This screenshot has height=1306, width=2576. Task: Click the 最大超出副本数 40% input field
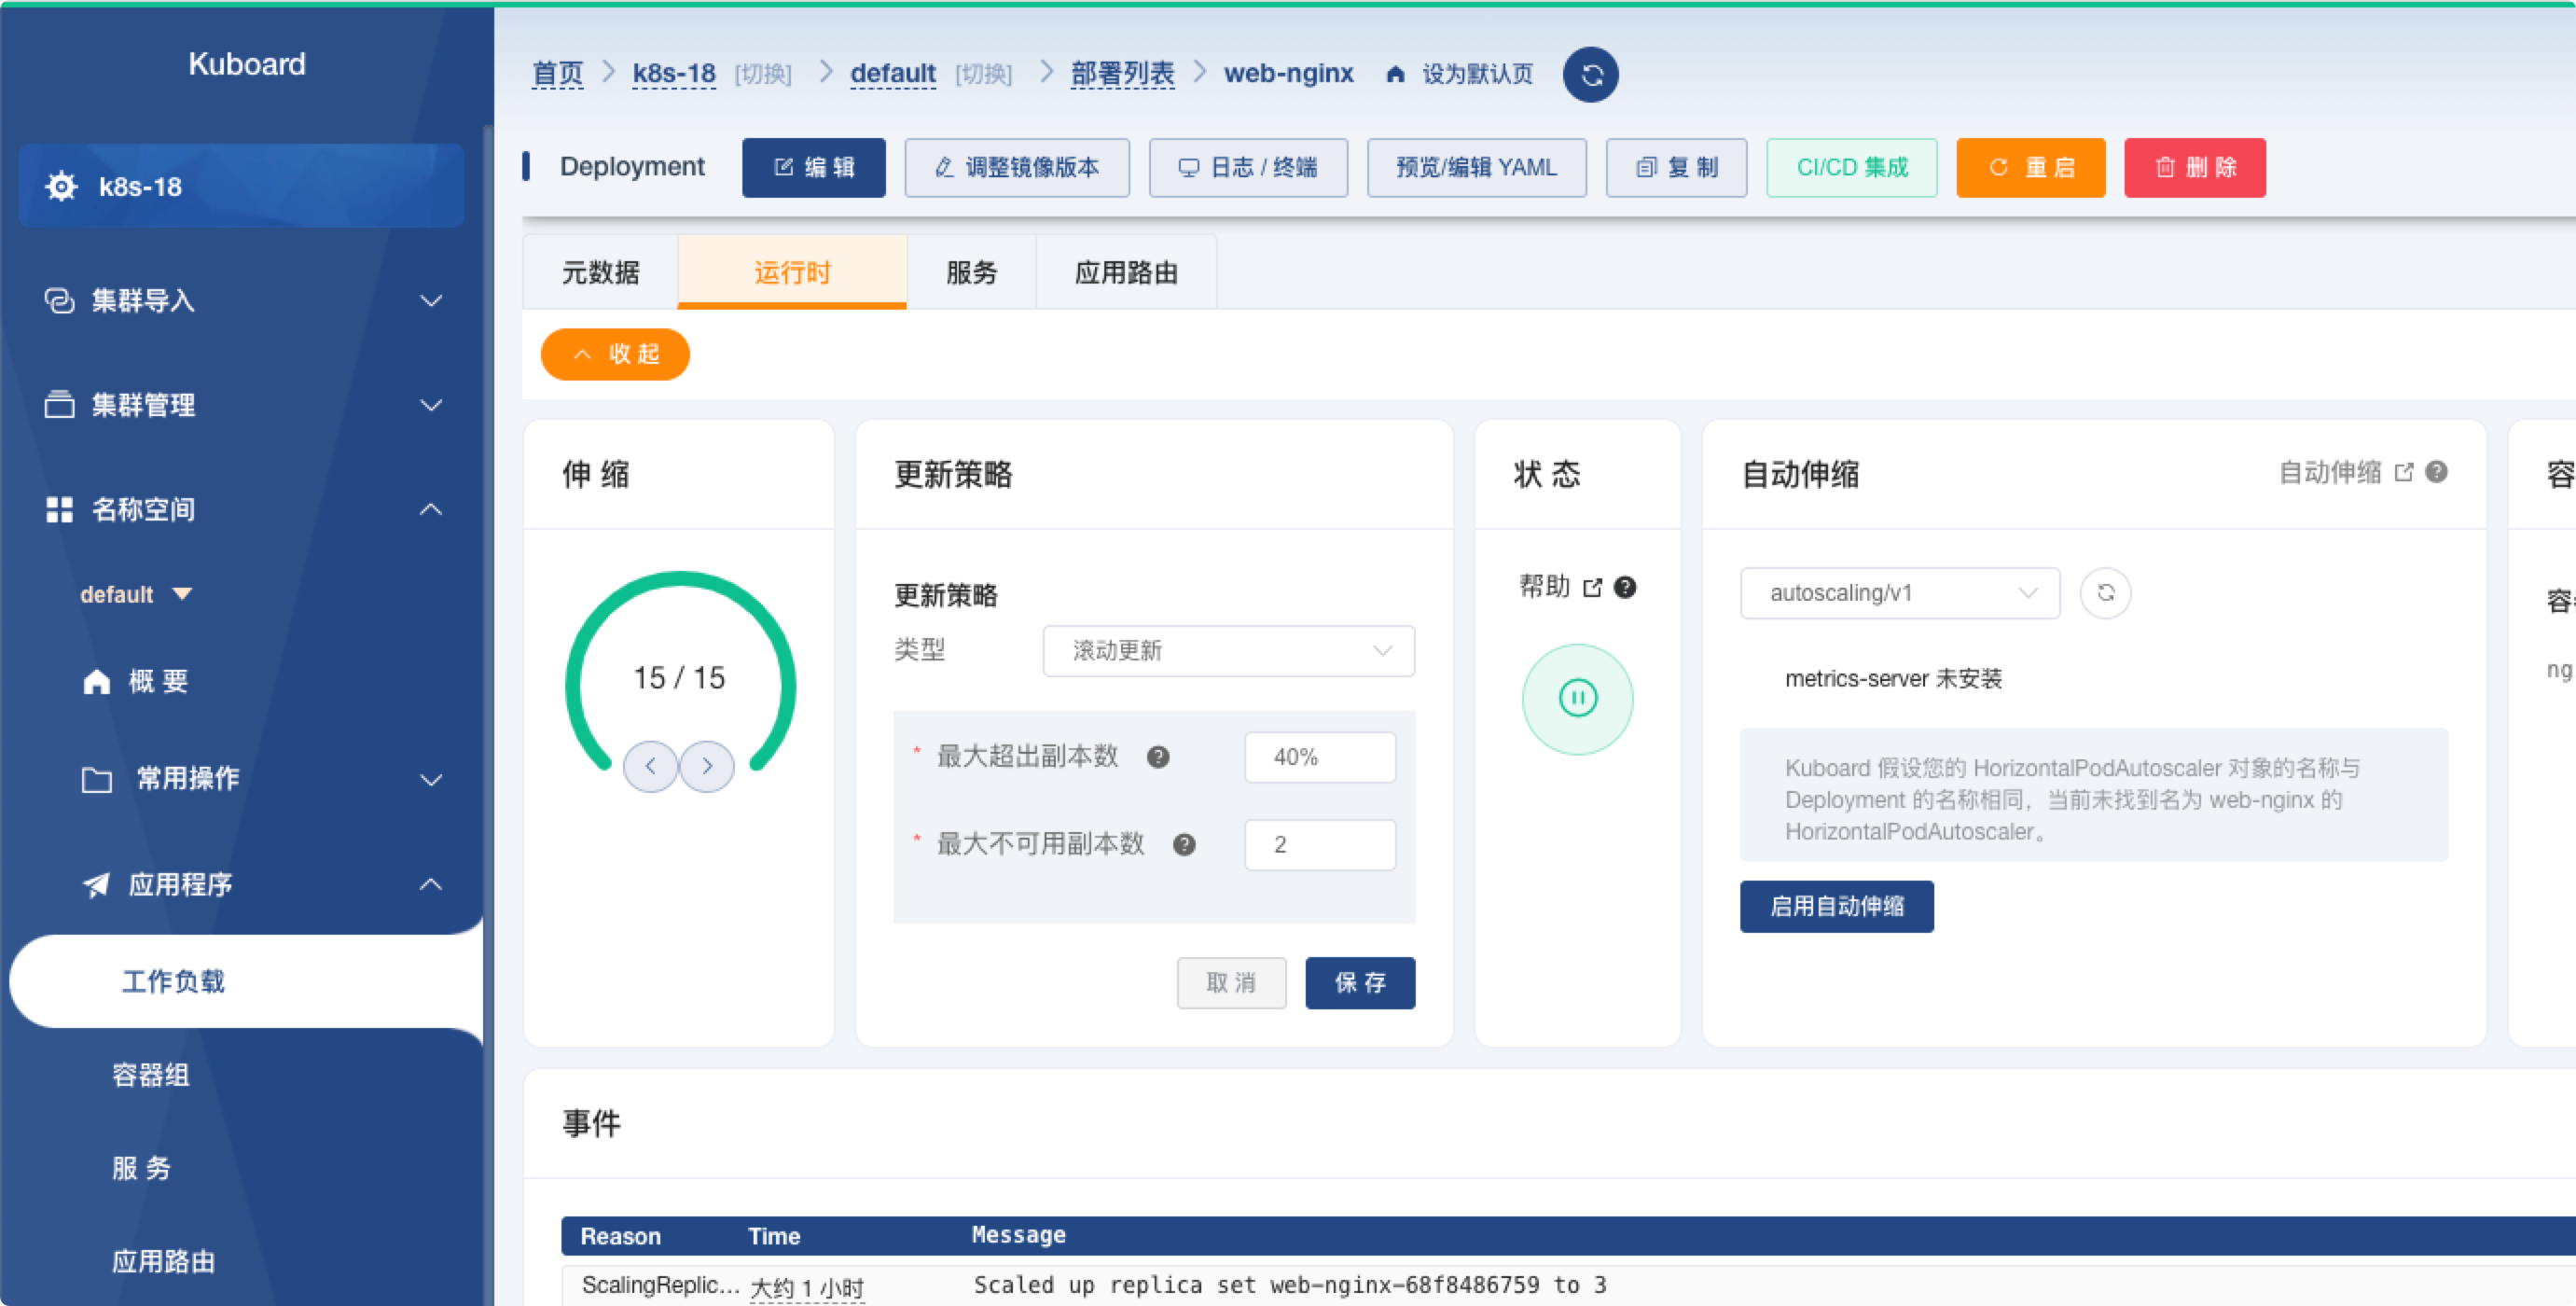click(x=1319, y=757)
